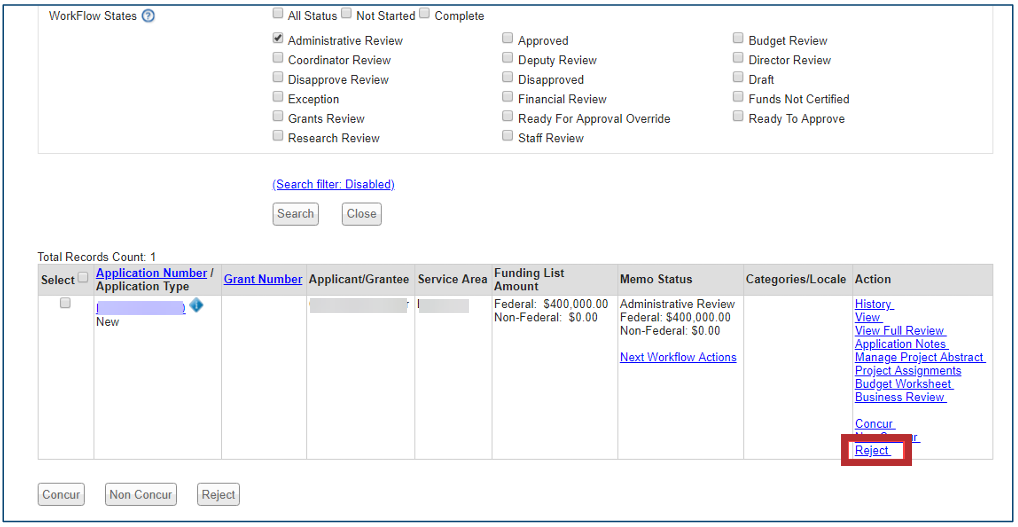This screenshot has width=1018, height=527.
Task: Sort by Application Number column header
Action: click(151, 273)
